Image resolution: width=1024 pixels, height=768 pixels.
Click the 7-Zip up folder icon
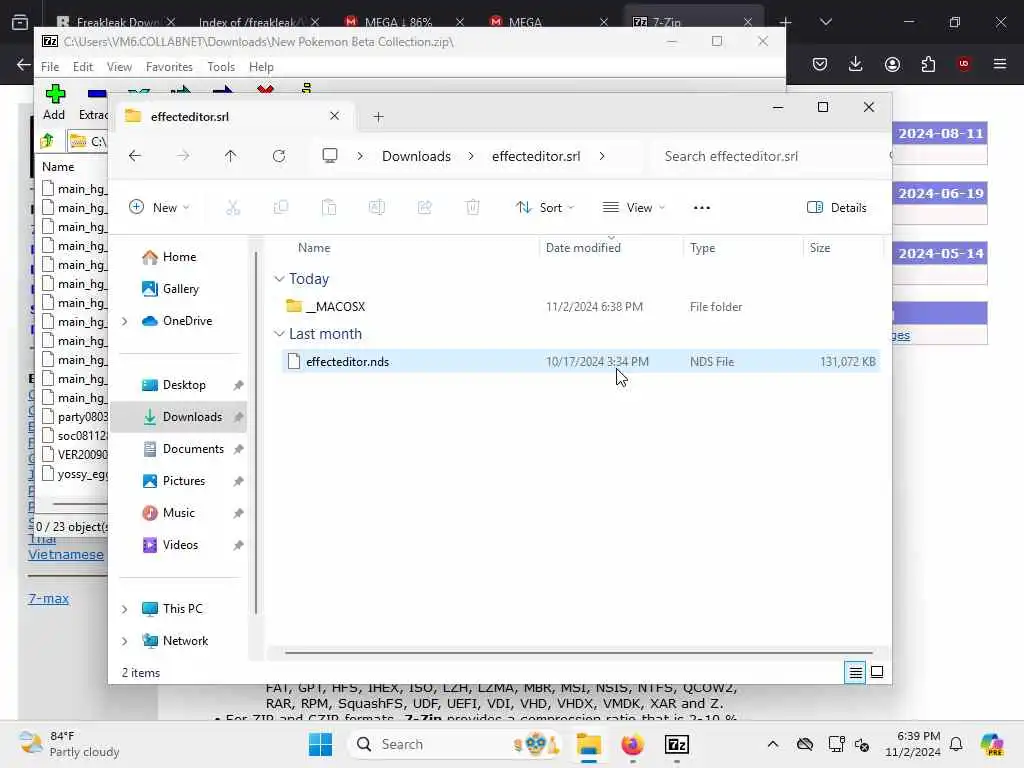(47, 141)
